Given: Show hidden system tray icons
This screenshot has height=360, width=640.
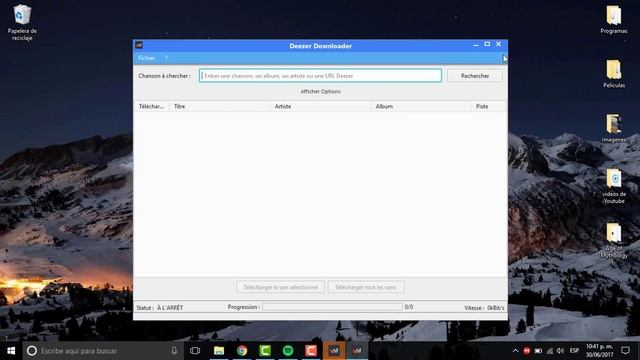Looking at the screenshot, I should coord(516,351).
